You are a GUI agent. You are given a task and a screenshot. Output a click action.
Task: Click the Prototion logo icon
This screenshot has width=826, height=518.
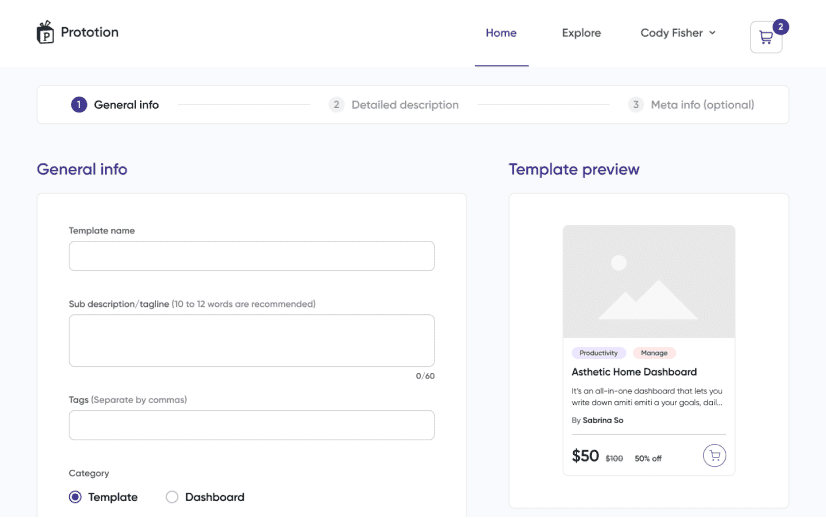coord(45,32)
